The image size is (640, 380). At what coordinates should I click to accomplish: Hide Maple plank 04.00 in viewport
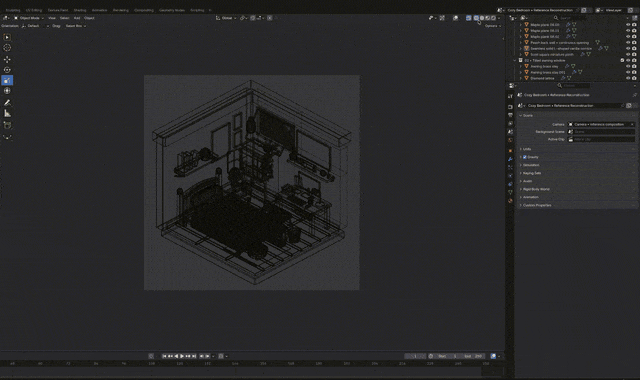point(628,24)
